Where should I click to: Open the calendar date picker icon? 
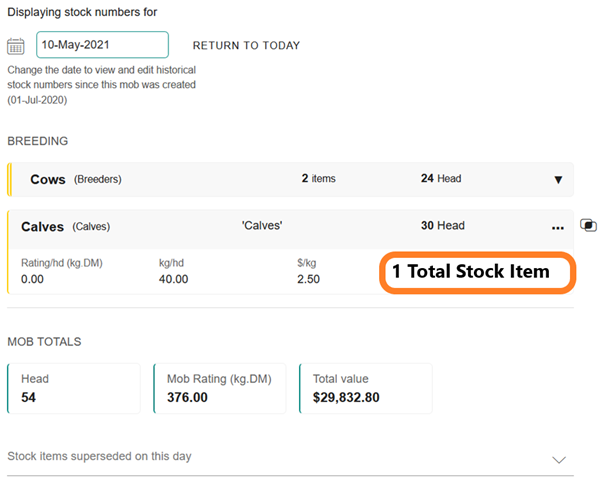15,46
